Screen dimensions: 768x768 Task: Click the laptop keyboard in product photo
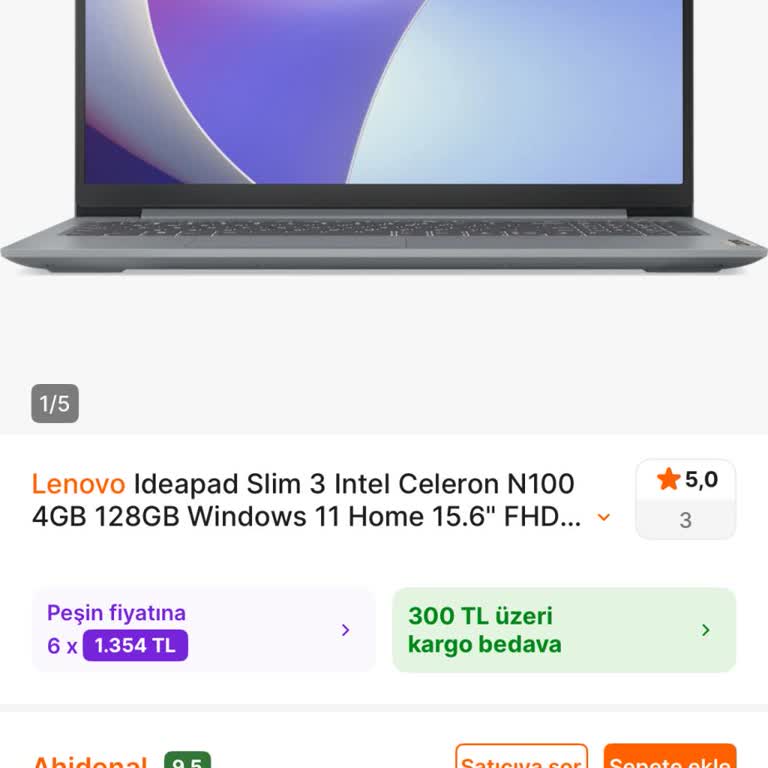point(384,228)
